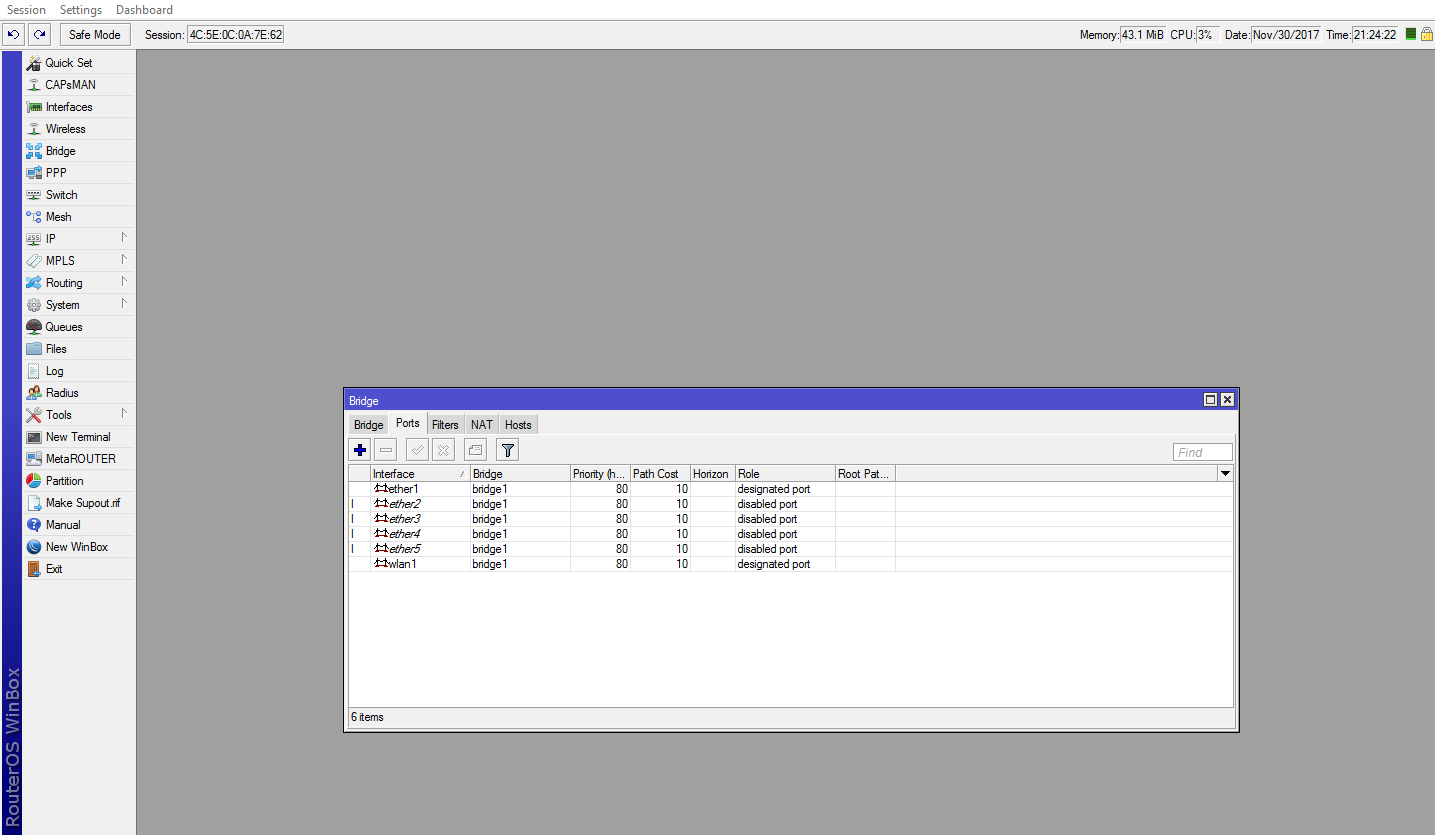The image size is (1435, 835).
Task: Remove selected port with minus button
Action: pyautogui.click(x=386, y=450)
